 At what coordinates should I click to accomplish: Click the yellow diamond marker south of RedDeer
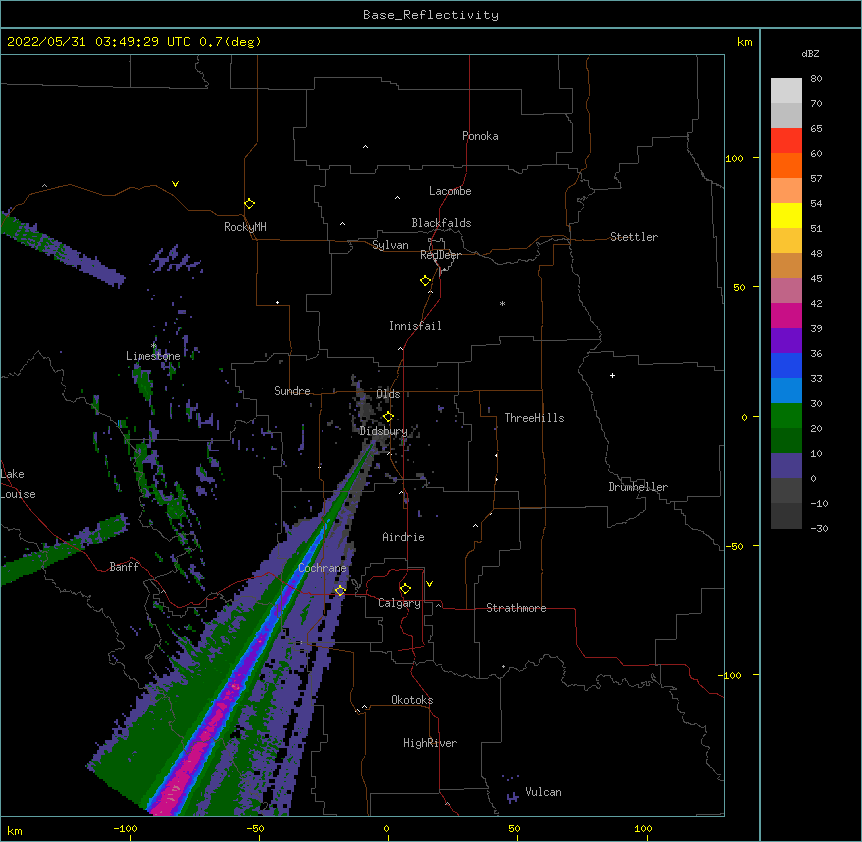click(x=425, y=281)
